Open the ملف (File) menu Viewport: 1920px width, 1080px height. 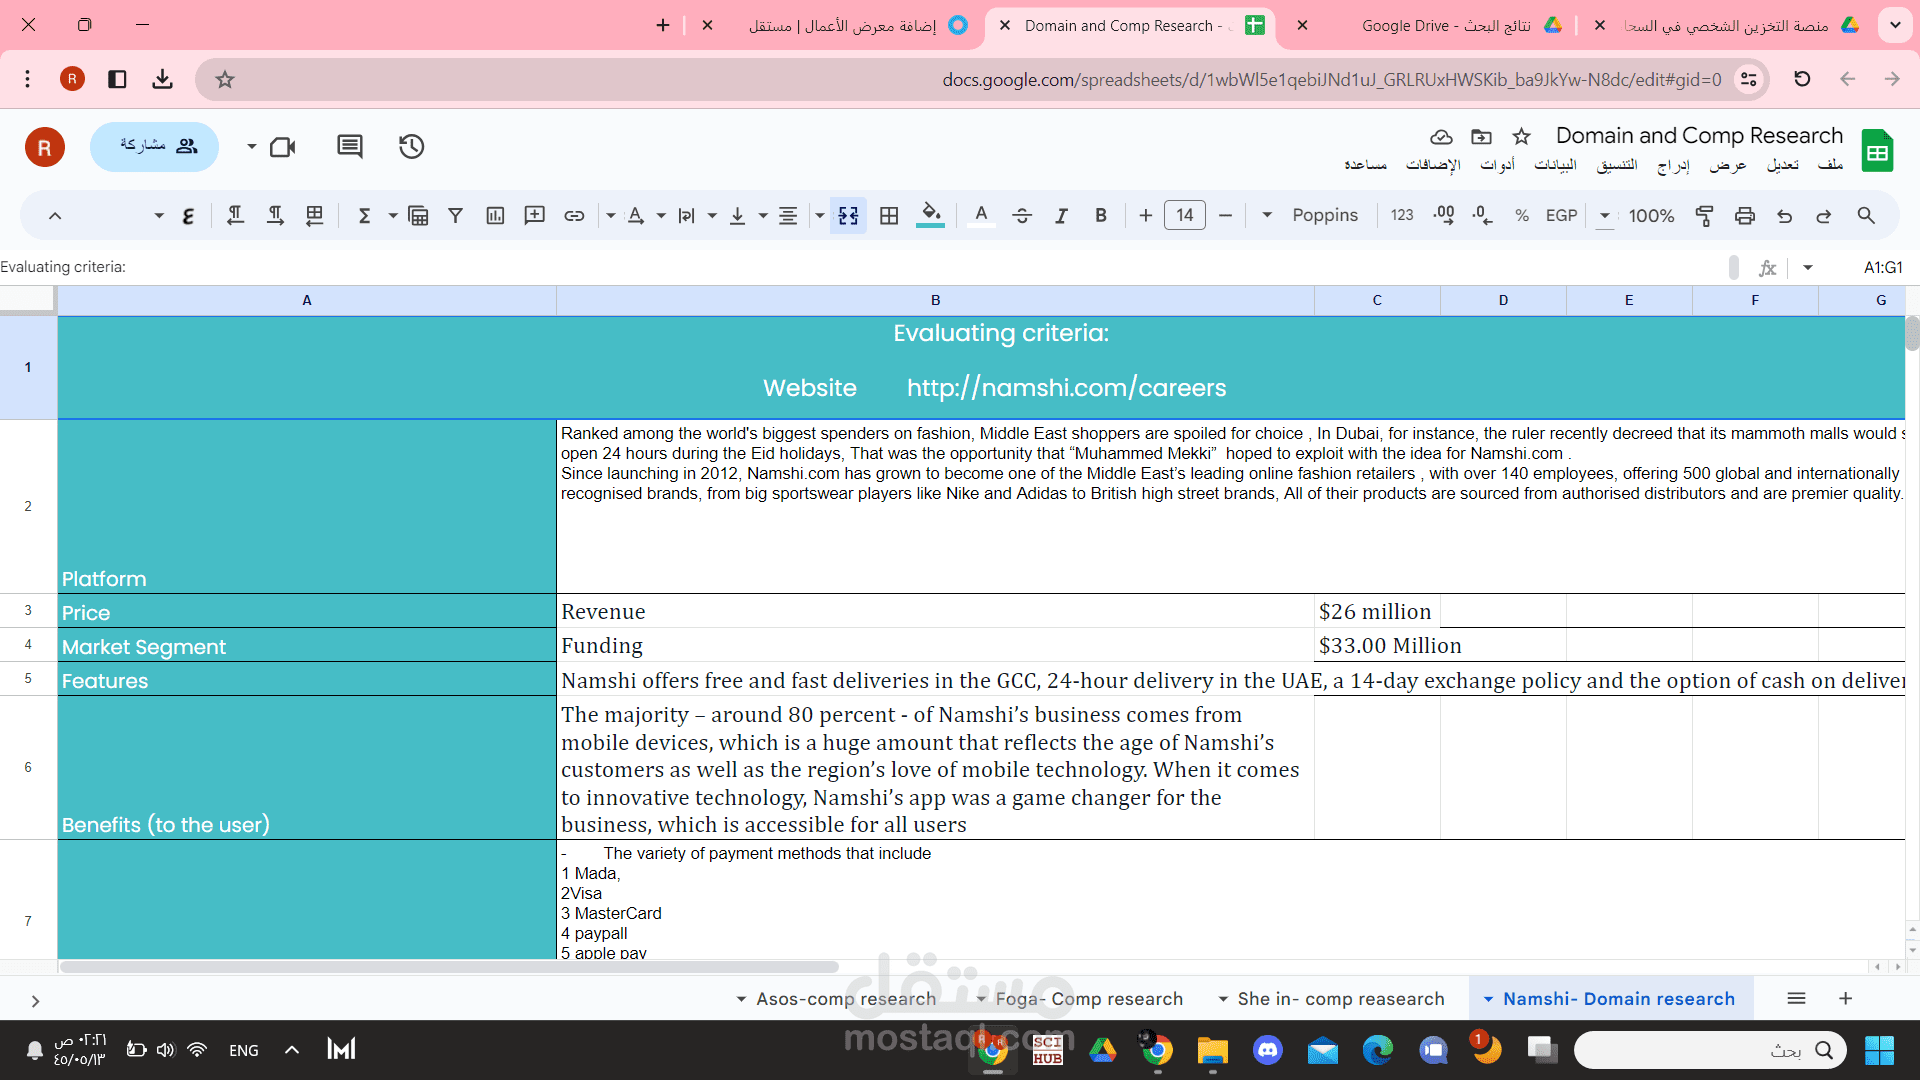(x=1830, y=165)
